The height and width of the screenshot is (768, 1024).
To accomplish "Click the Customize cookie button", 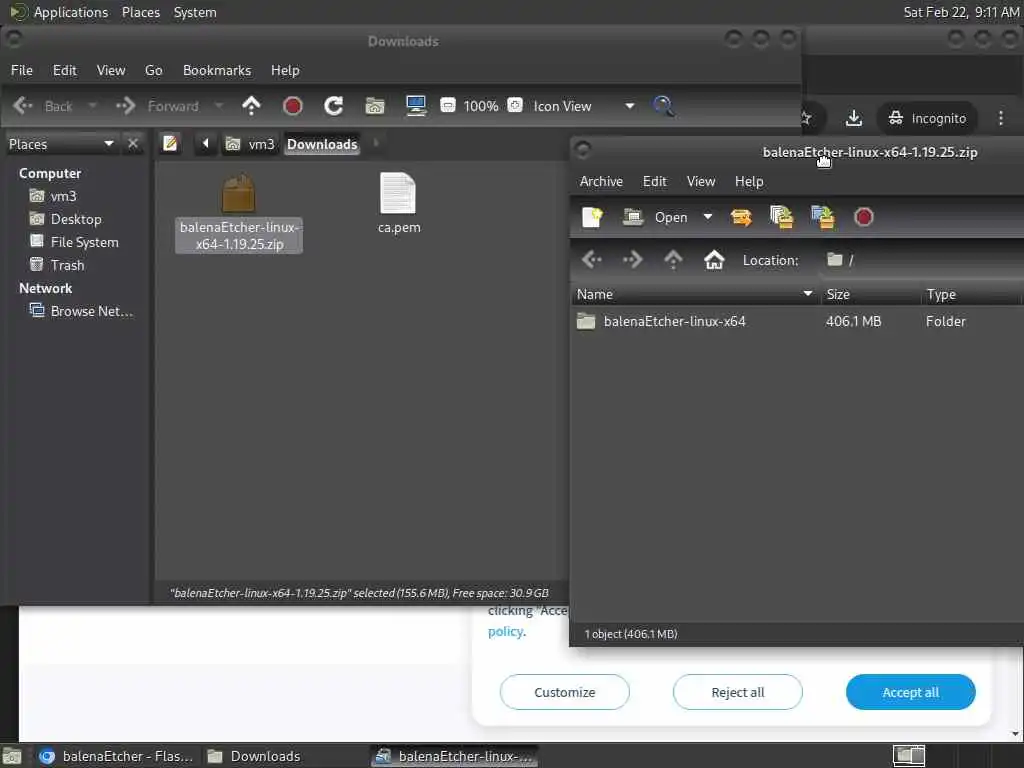I will (564, 692).
